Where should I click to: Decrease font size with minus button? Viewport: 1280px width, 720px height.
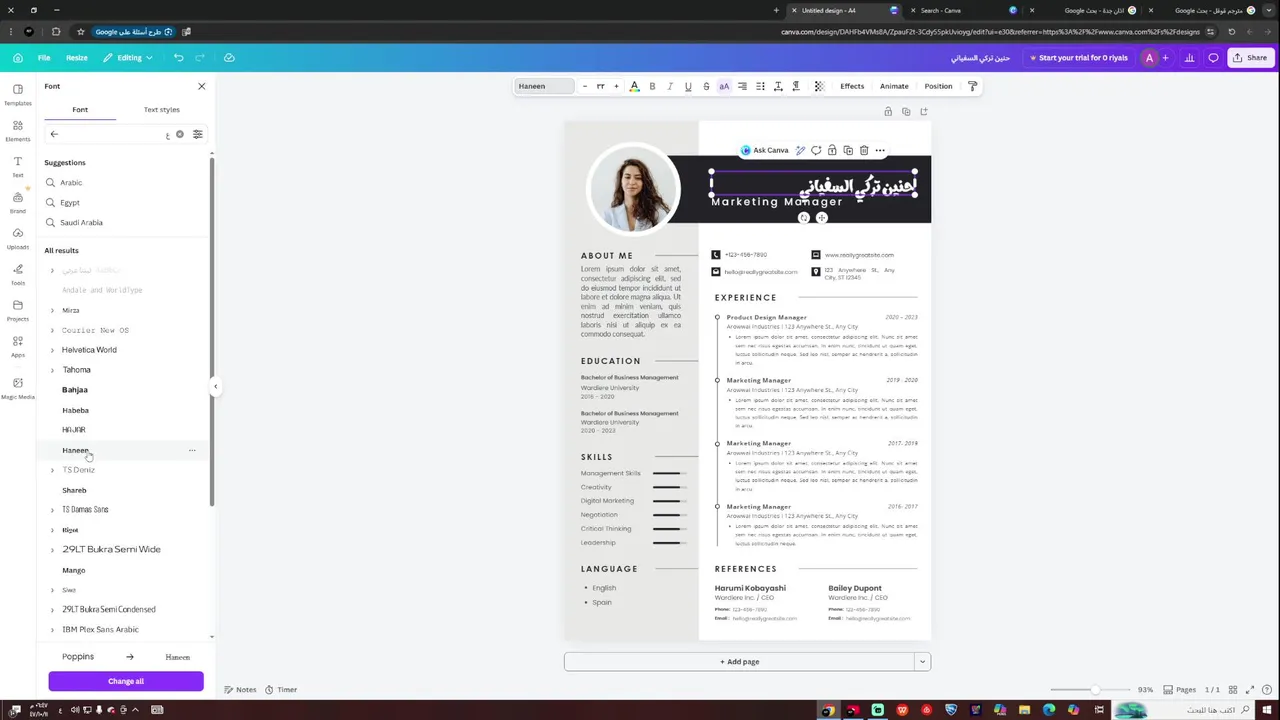coord(585,86)
